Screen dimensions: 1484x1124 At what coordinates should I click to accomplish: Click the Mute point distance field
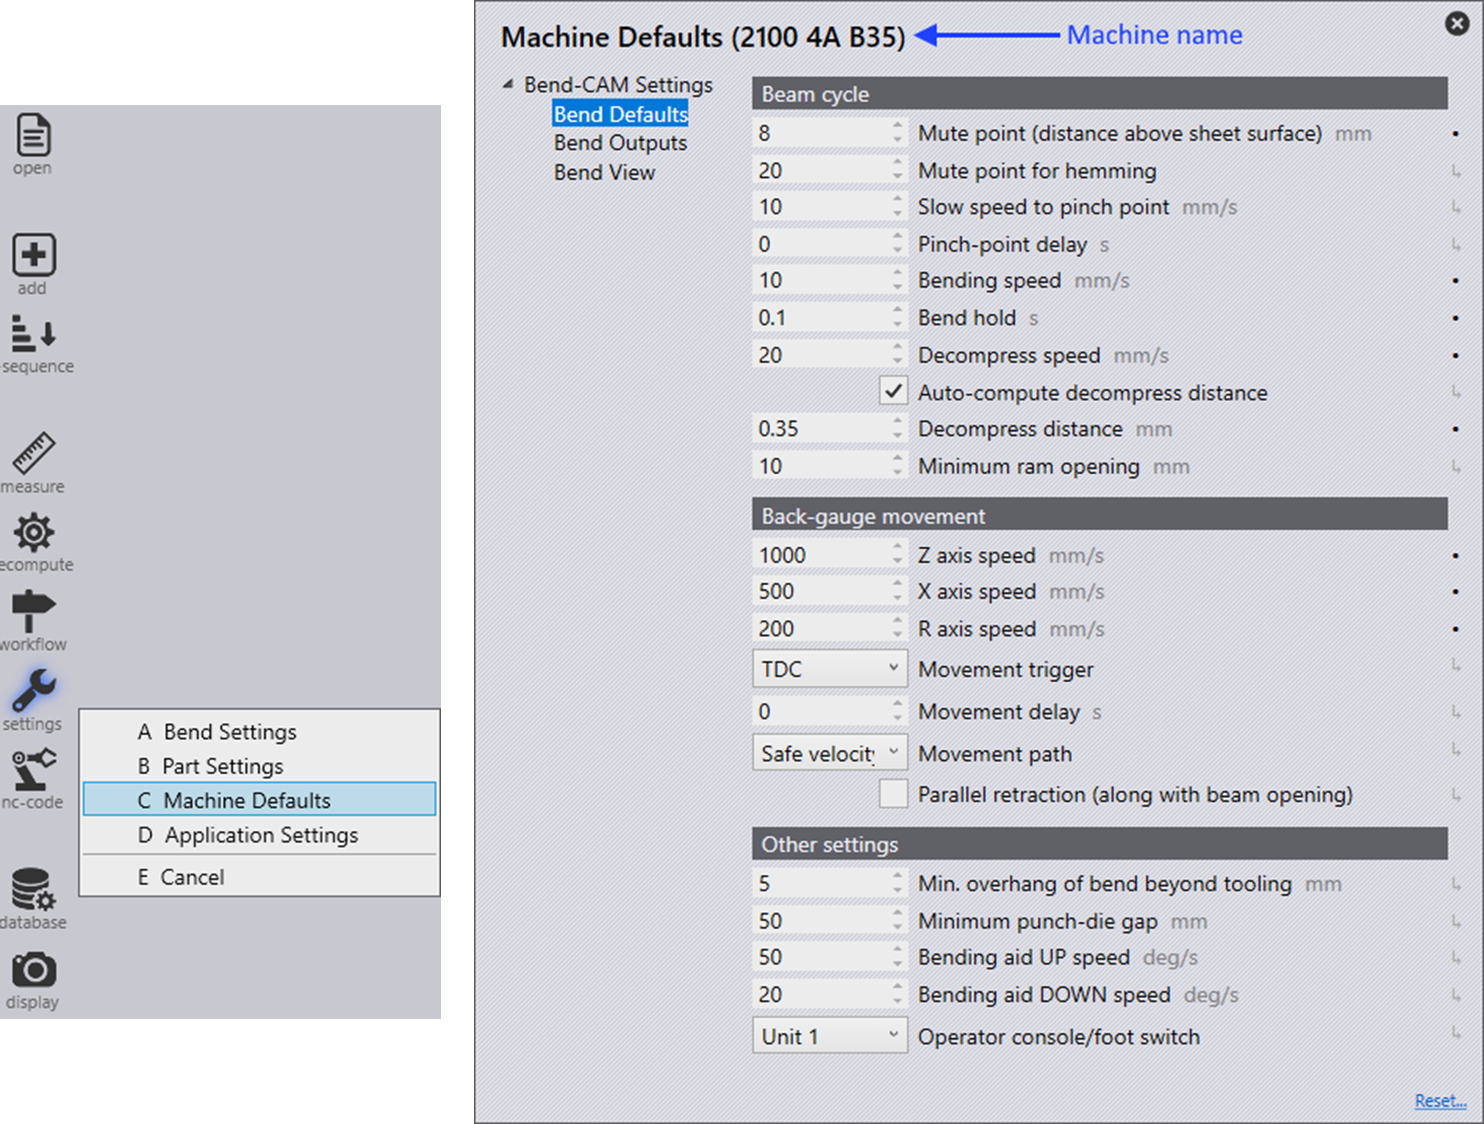[x=828, y=133]
